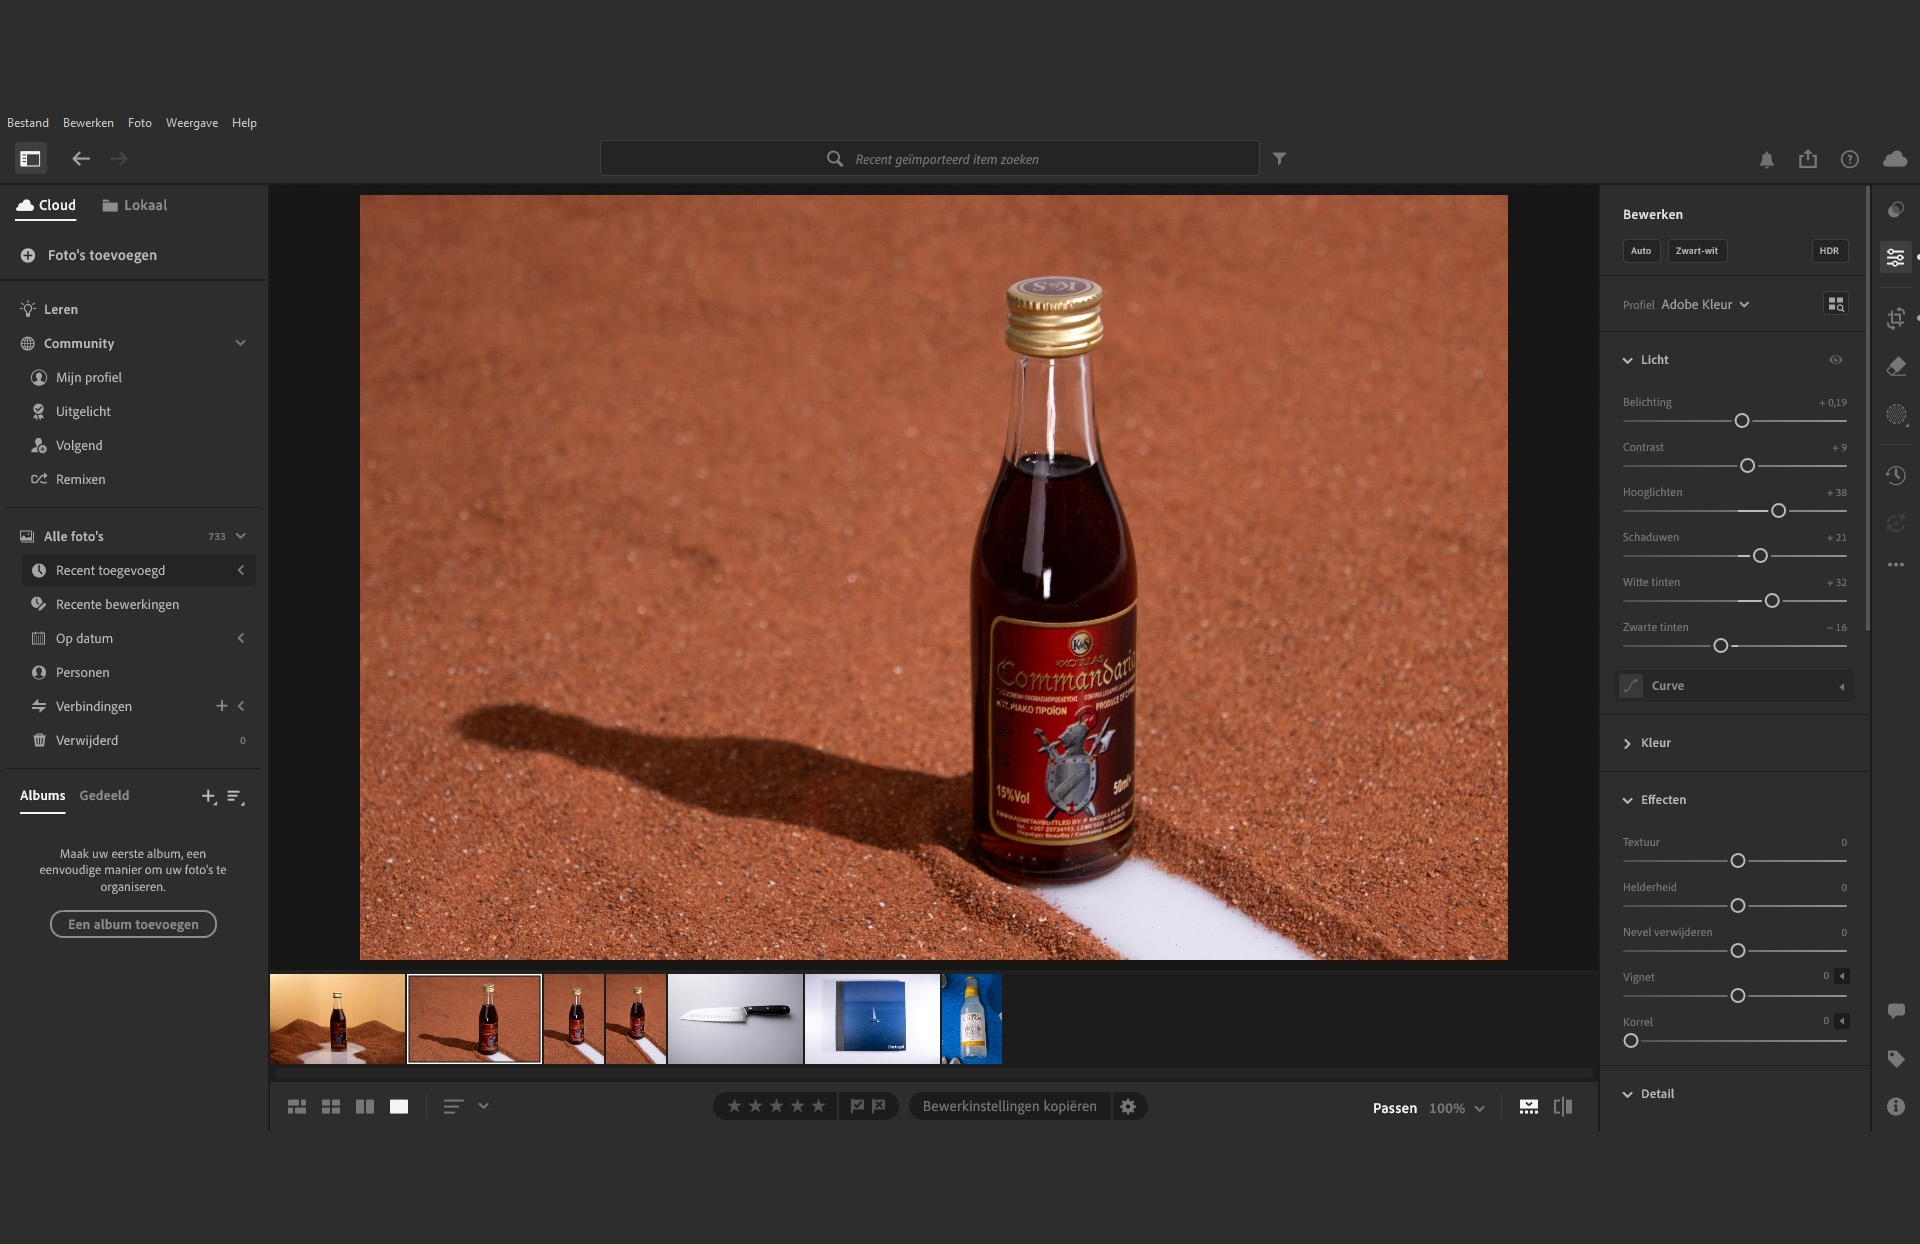Viewport: 1920px width, 1244px height.
Task: Adjust the Textuur slider handle
Action: tap(1738, 861)
